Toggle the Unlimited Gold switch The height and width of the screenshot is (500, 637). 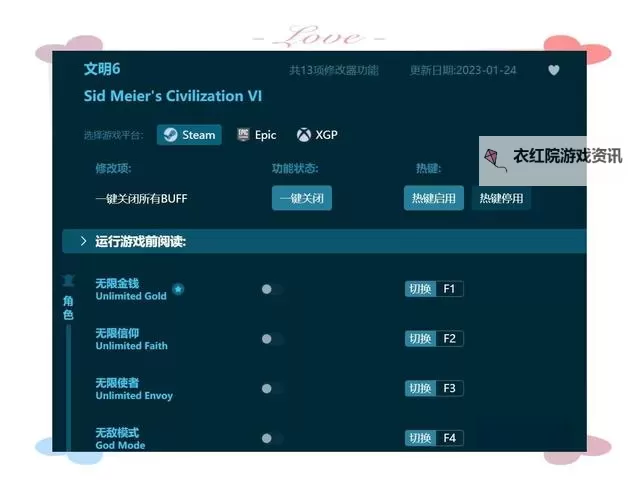(272, 289)
